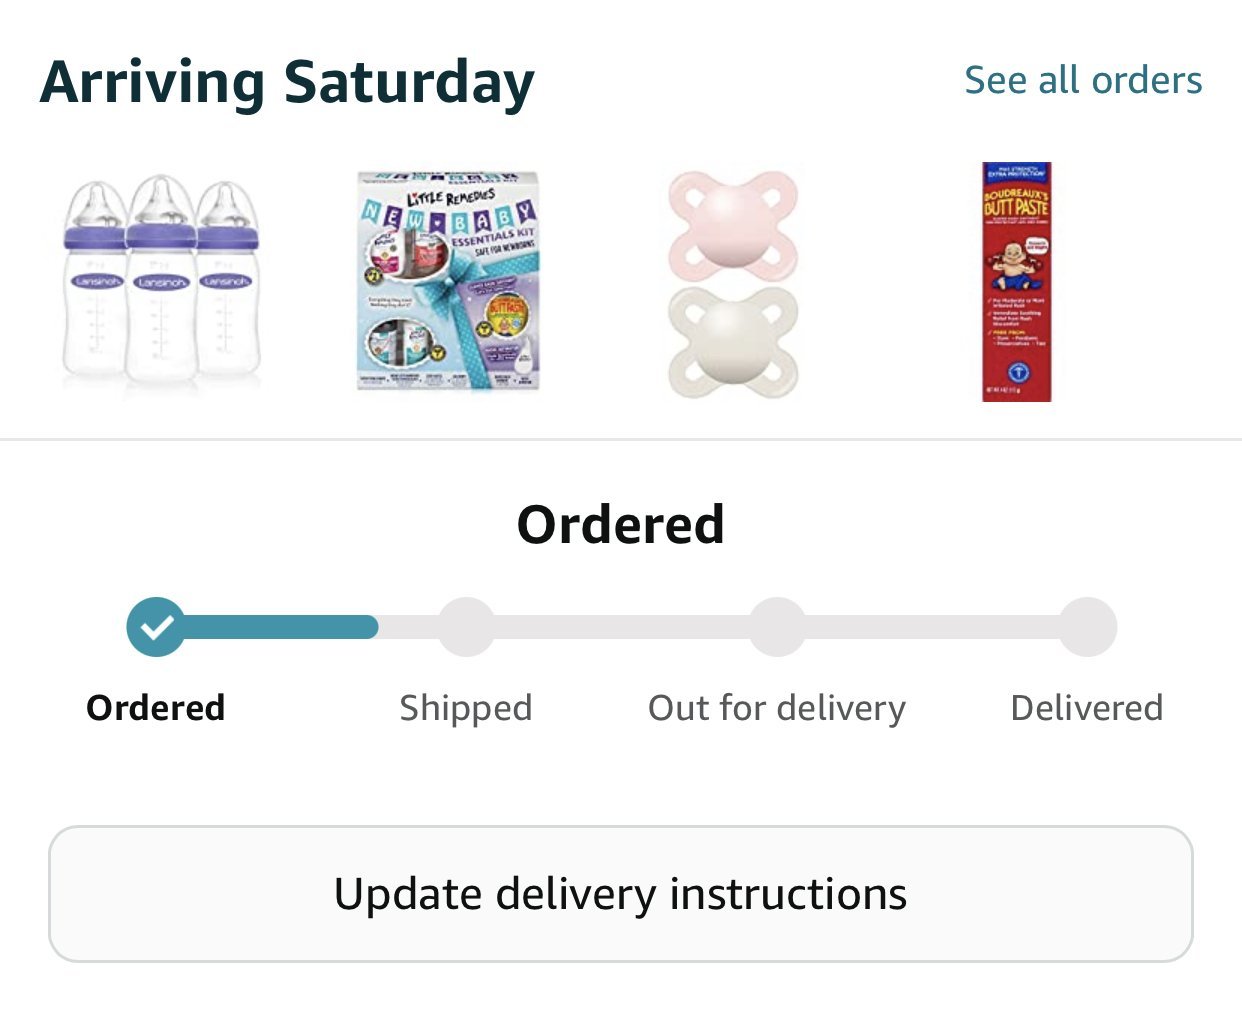Open the Boudreaux's Butt Paste product image

click(1016, 282)
